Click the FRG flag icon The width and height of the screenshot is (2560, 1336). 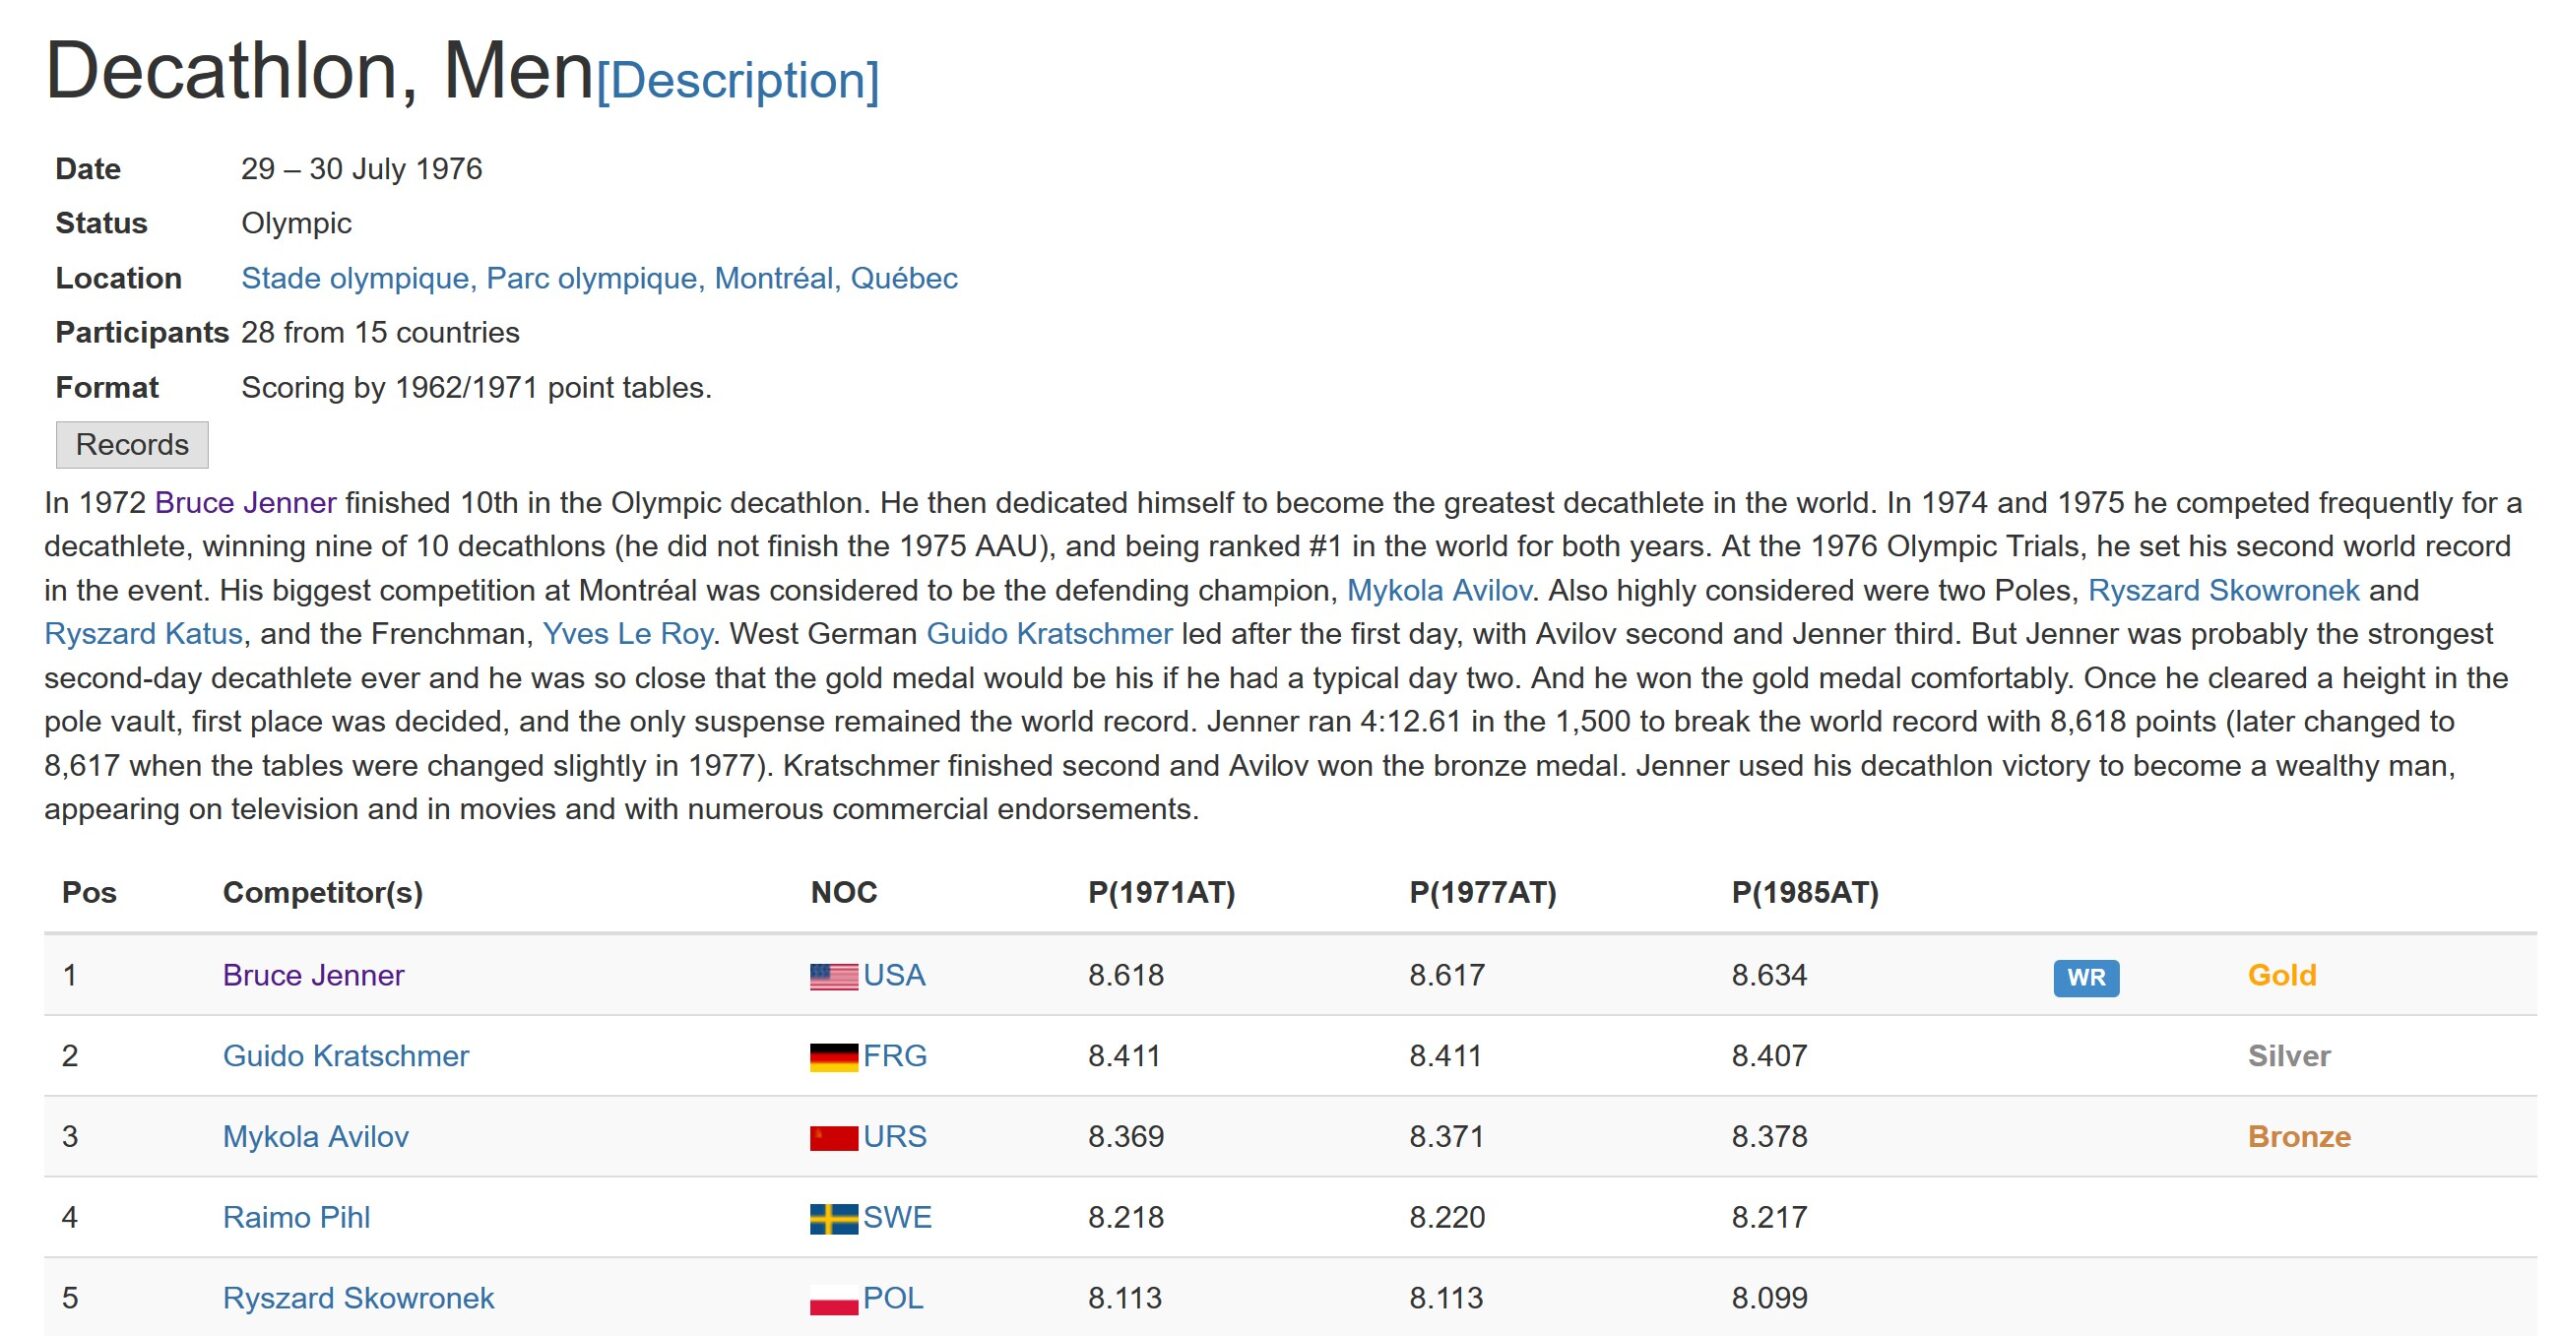coord(833,1057)
